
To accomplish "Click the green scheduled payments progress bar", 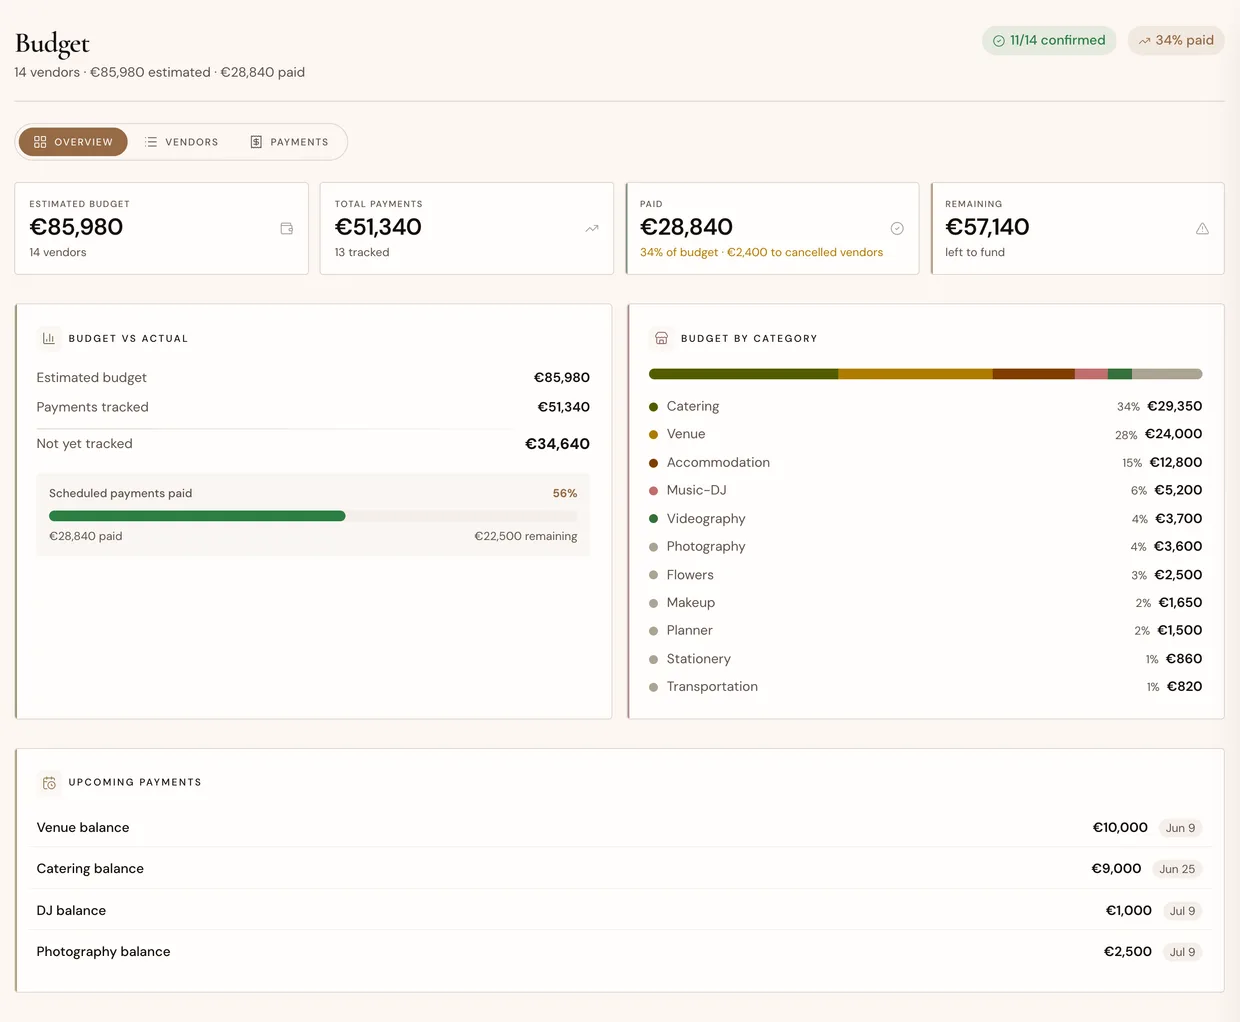I will click(x=197, y=516).
